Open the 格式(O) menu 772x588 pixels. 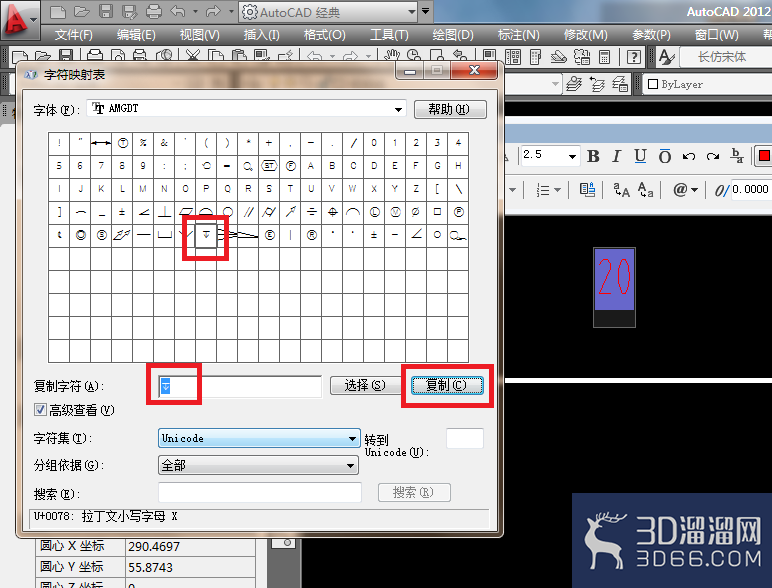coord(324,35)
